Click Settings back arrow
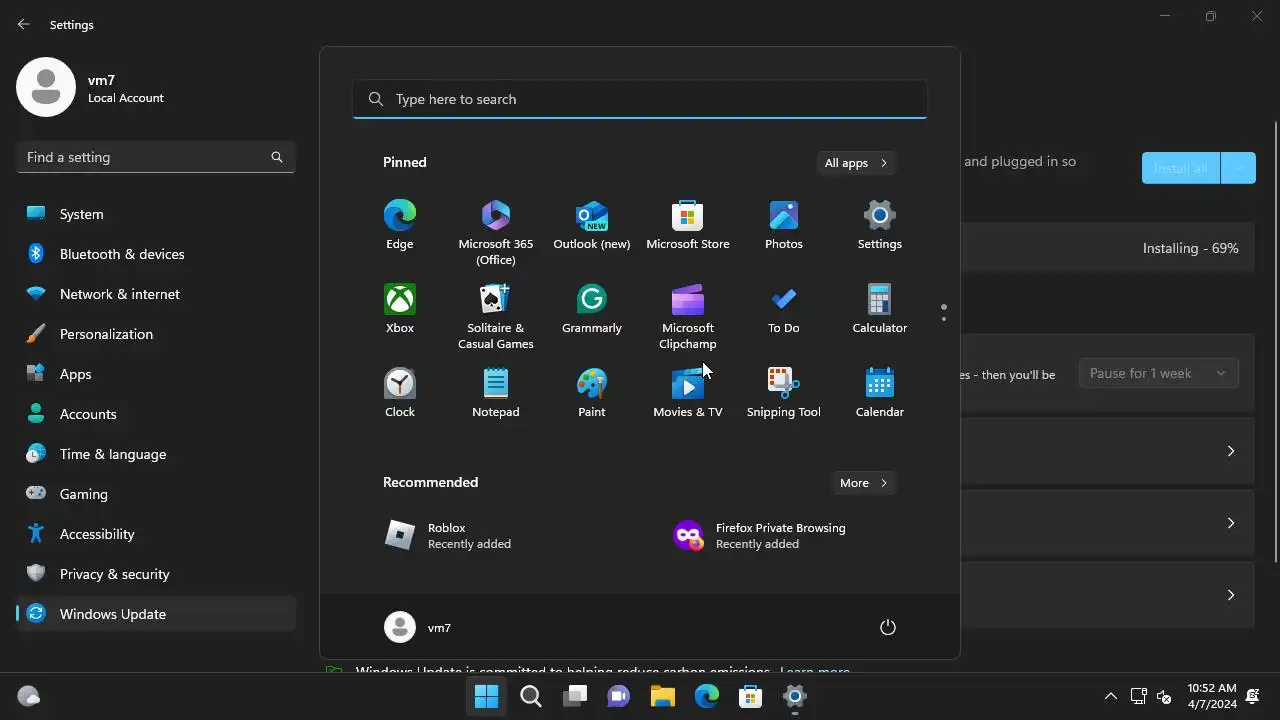The height and width of the screenshot is (720, 1280). point(24,24)
